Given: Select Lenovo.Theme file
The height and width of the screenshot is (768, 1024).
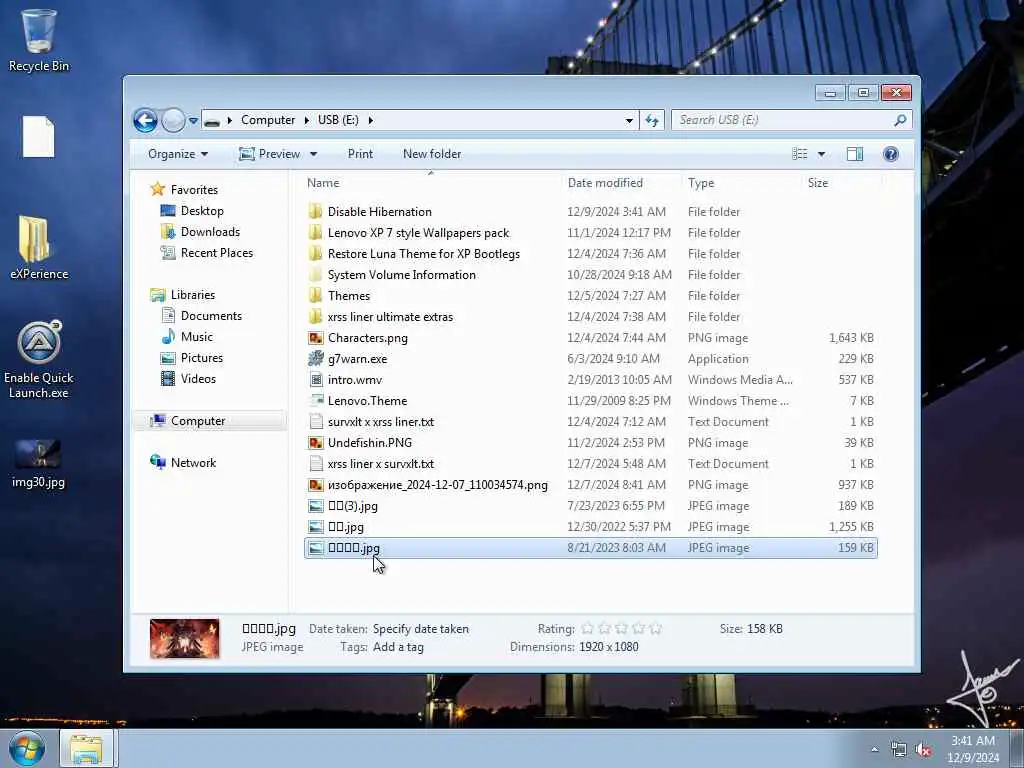Looking at the screenshot, I should point(367,400).
